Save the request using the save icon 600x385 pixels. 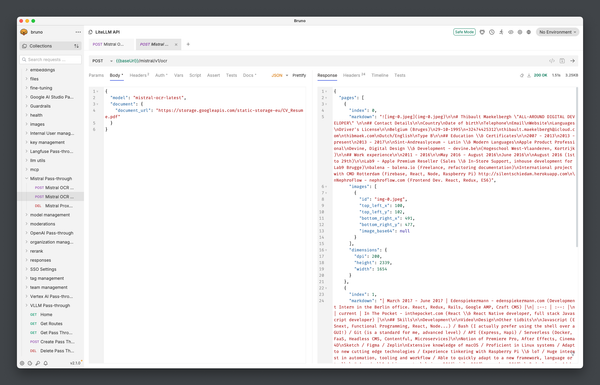coord(562,61)
